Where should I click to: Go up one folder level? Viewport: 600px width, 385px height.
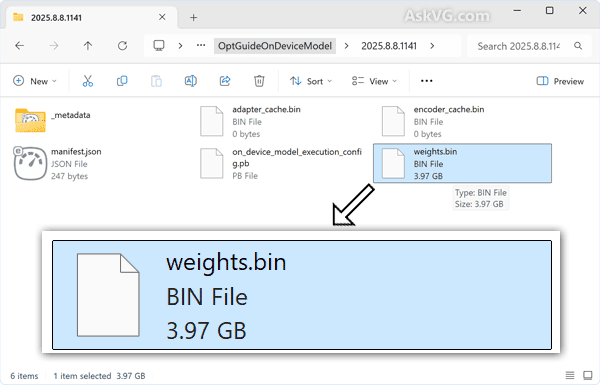(x=88, y=46)
